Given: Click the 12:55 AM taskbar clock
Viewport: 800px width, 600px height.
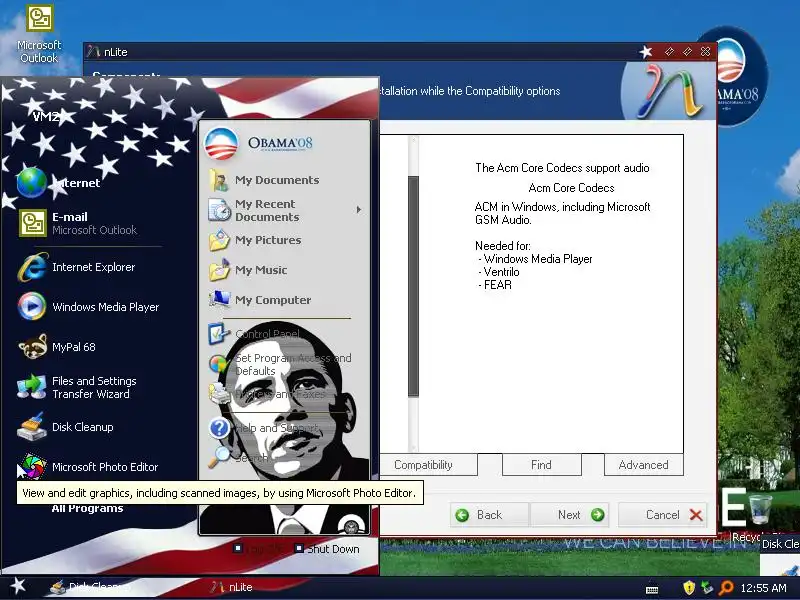Looking at the screenshot, I should pyautogui.click(x=763, y=588).
